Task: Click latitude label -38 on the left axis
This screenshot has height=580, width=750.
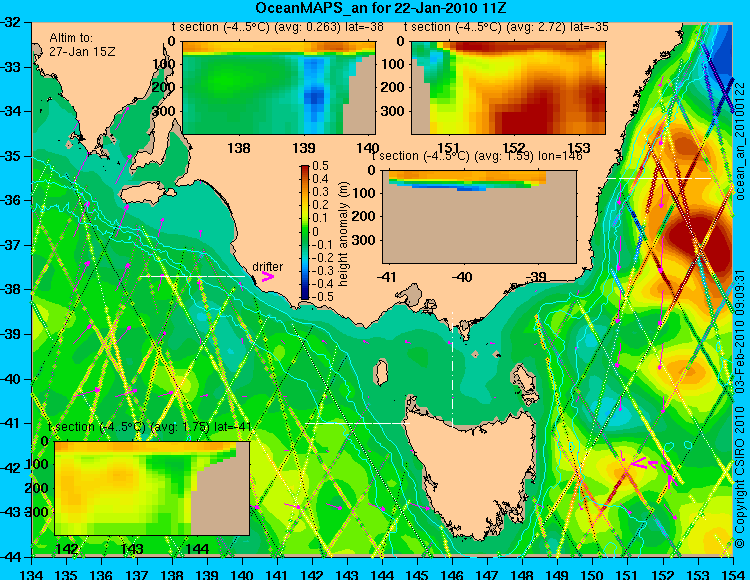Action: pyautogui.click(x=11, y=290)
